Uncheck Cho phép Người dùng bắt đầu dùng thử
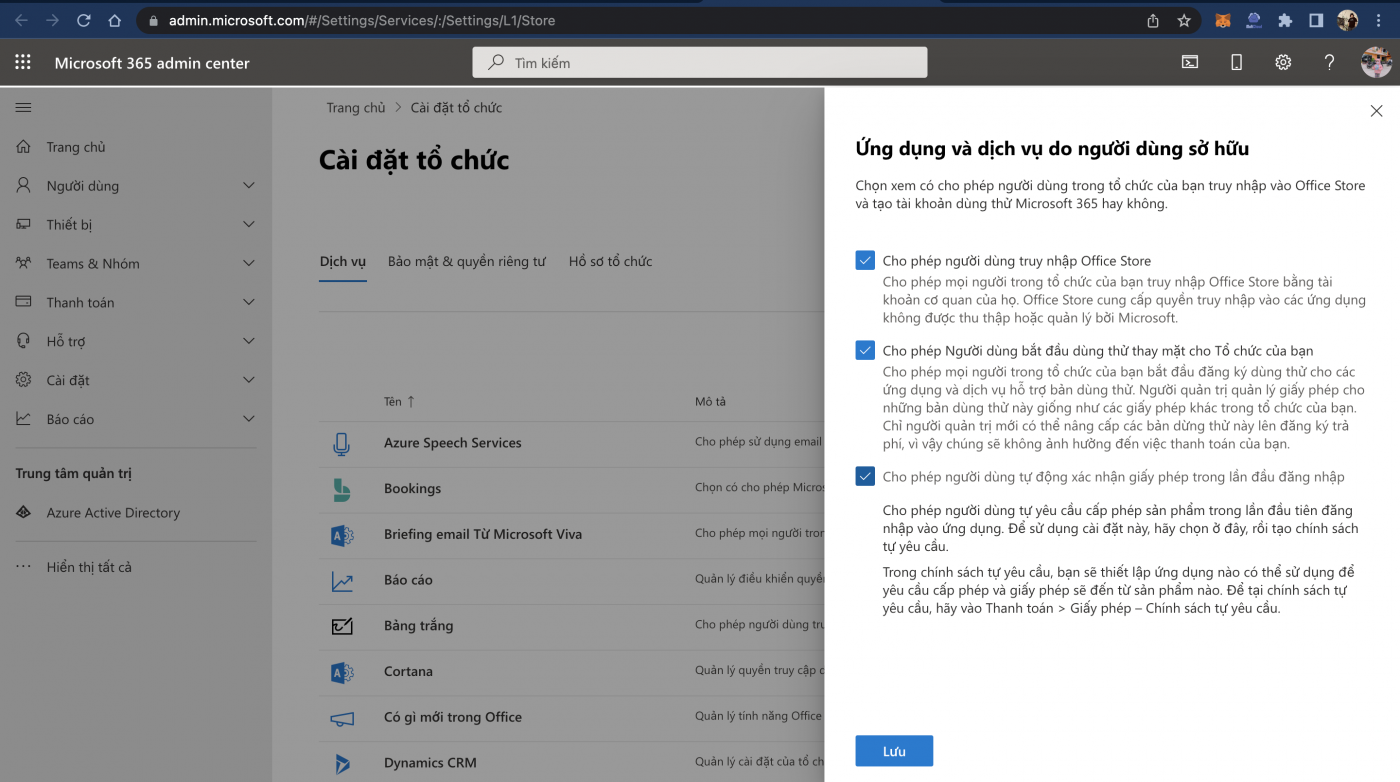The image size is (1400, 782). (865, 350)
